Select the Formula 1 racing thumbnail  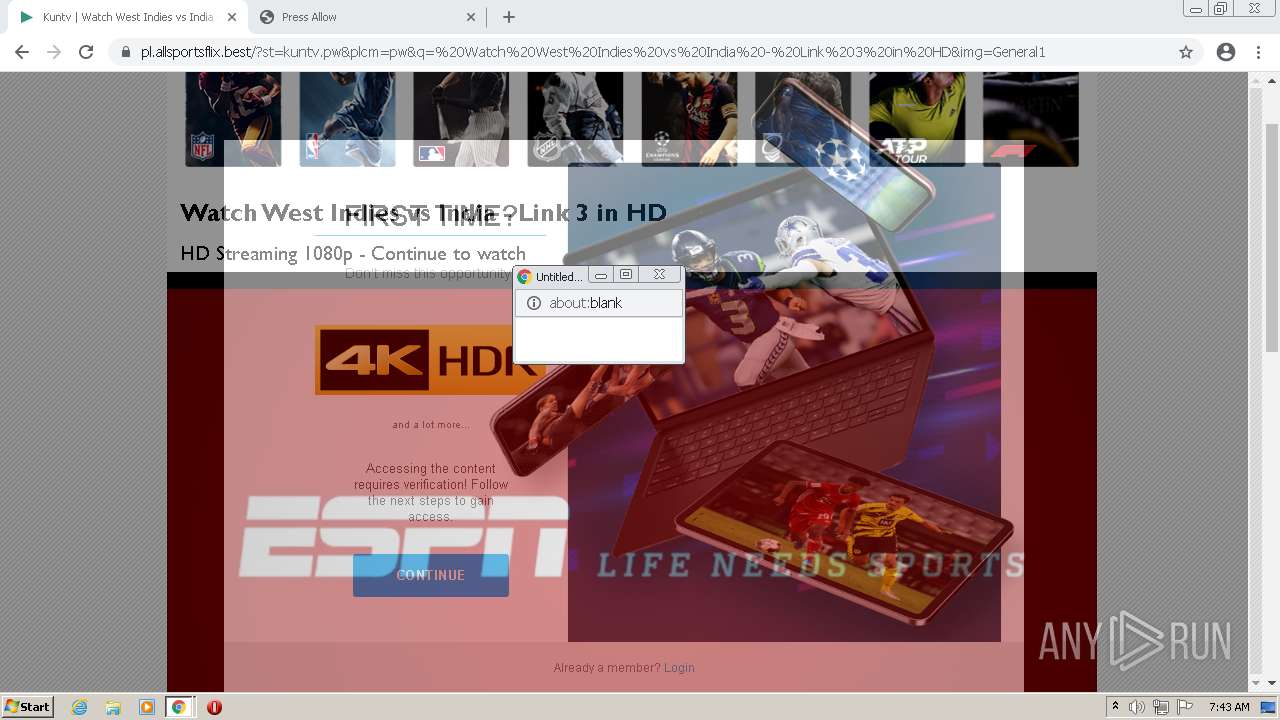tap(1031, 118)
